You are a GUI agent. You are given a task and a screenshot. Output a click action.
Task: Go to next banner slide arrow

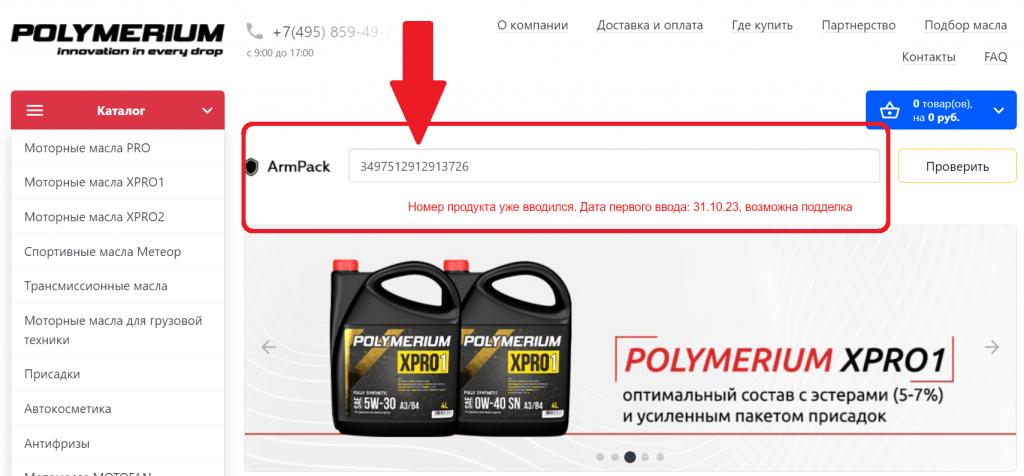991,347
